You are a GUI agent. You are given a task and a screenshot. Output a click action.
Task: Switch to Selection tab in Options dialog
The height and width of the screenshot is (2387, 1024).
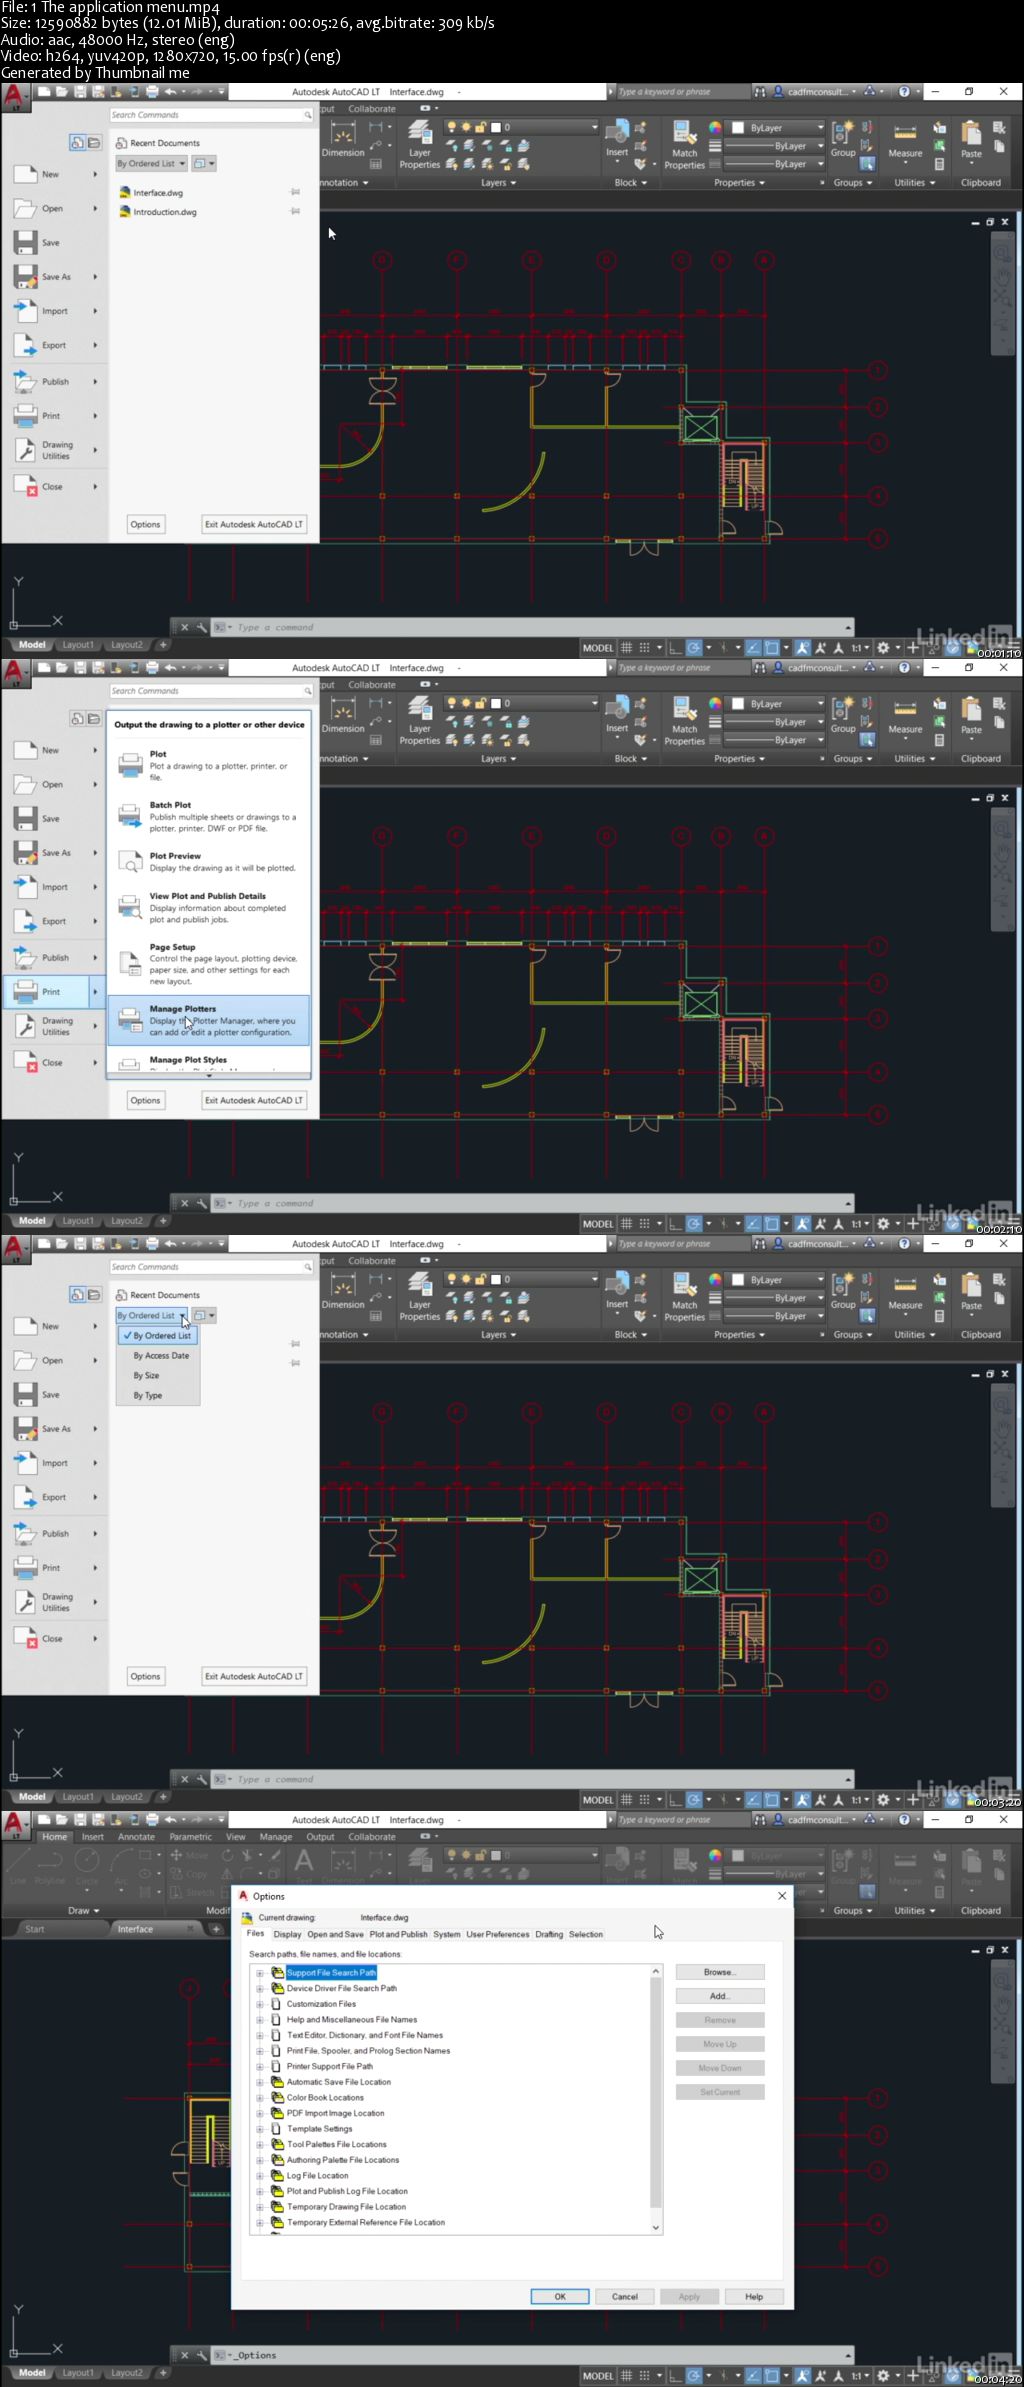coord(586,1934)
